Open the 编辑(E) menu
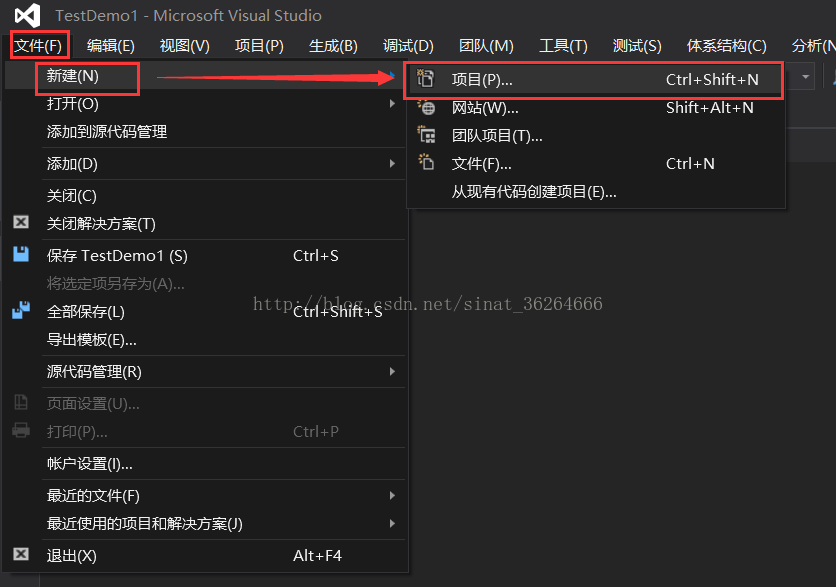 [x=111, y=46]
